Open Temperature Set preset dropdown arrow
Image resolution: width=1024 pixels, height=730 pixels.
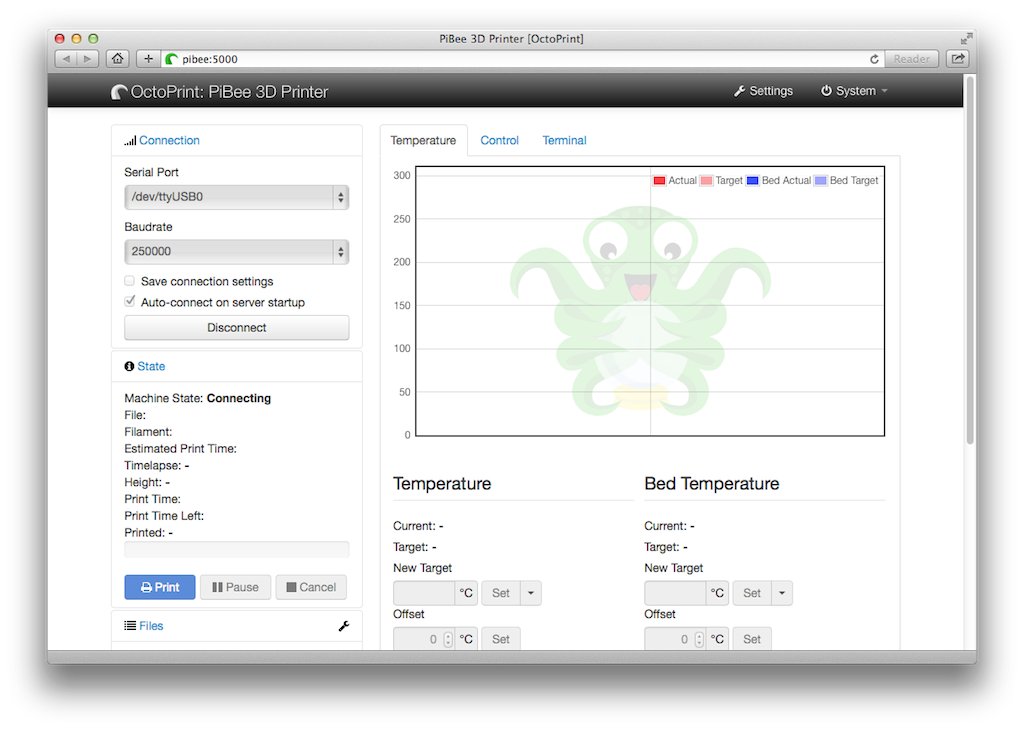(531, 593)
